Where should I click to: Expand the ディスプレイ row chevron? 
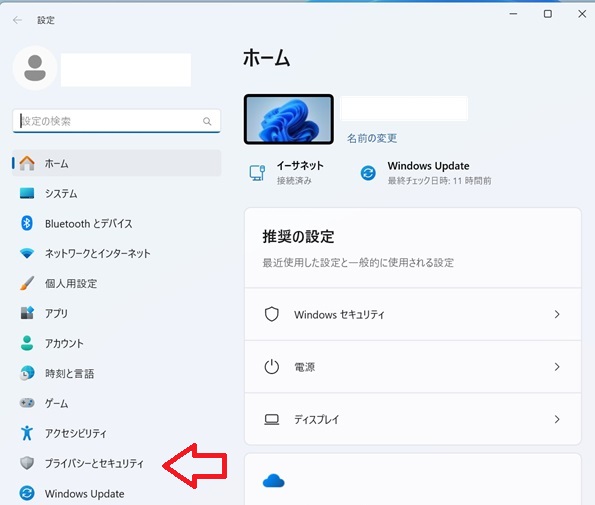point(557,419)
